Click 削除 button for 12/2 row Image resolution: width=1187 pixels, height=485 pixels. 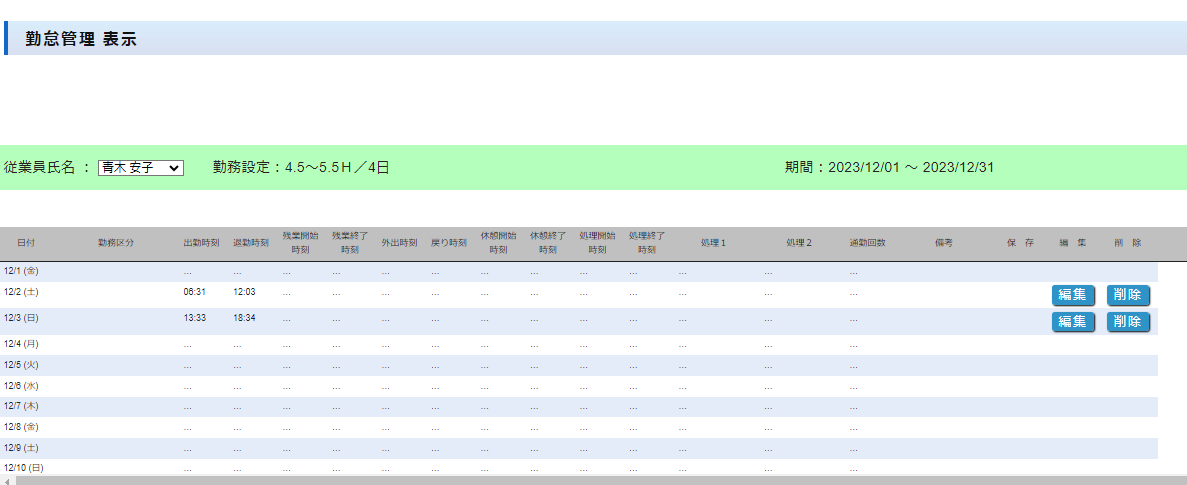1128,295
